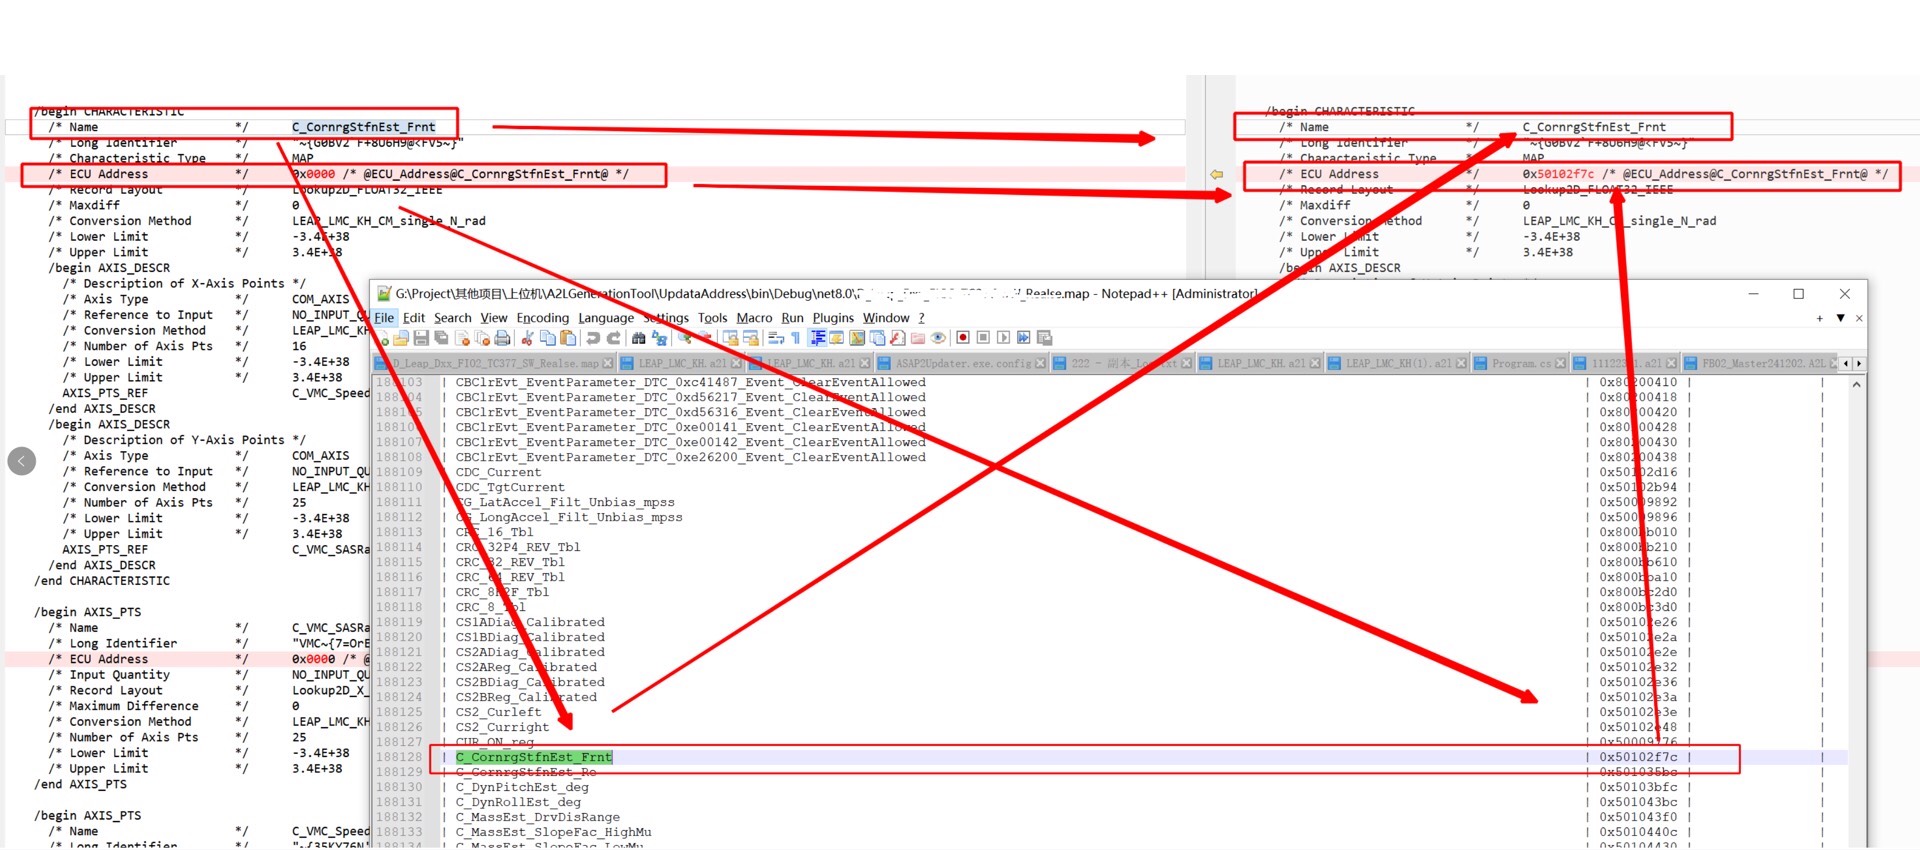Viewport: 1920px width, 850px height.
Task: Close the LEAP_LMC_KH(1).a2l tab
Action: 1462,363
